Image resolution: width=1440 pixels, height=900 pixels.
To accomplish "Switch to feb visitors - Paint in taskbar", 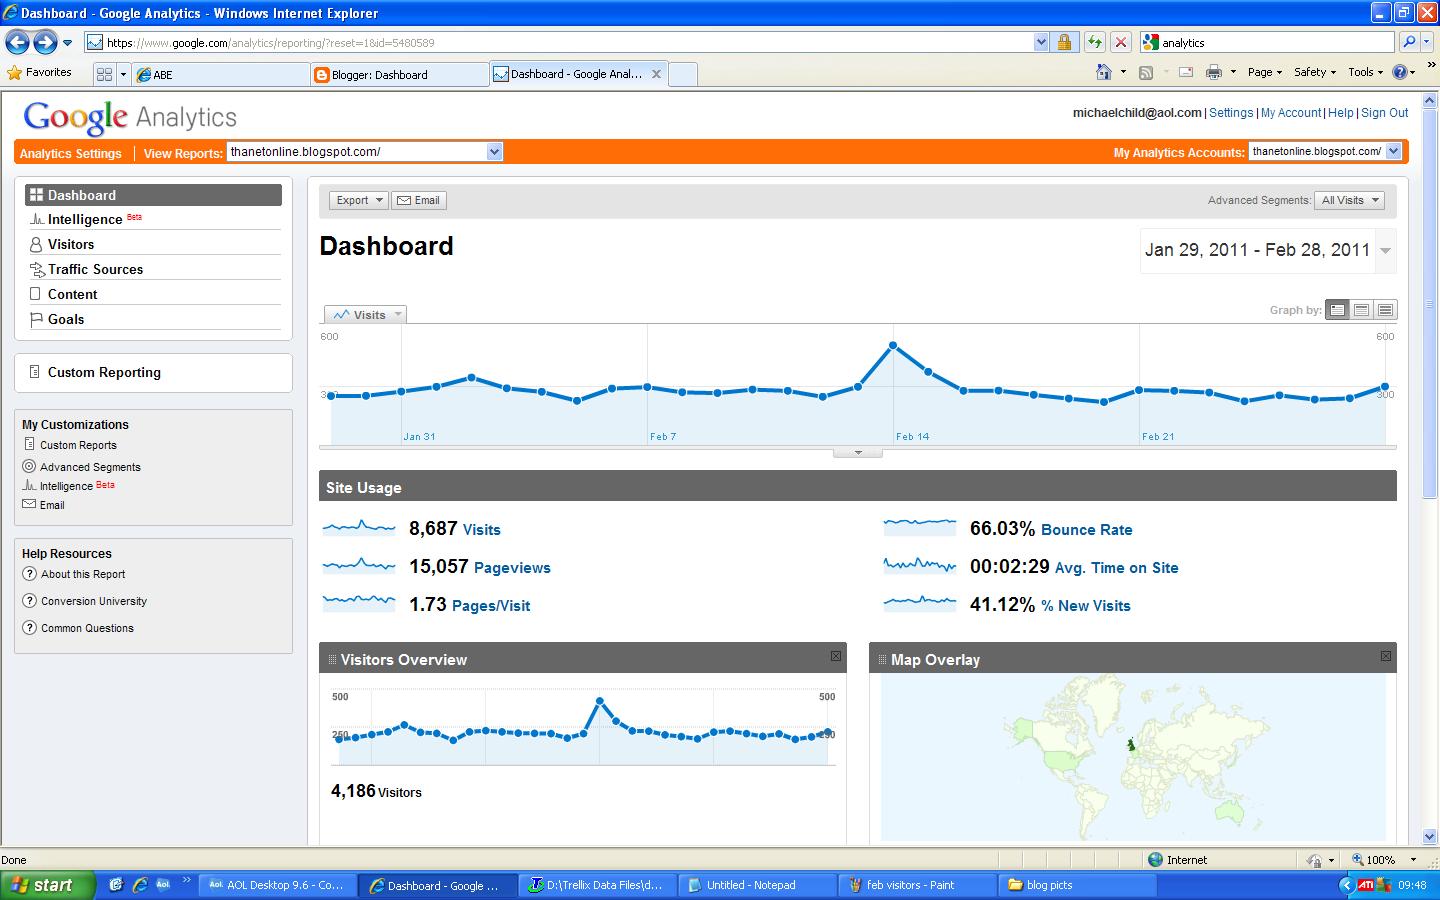I will coord(919,885).
